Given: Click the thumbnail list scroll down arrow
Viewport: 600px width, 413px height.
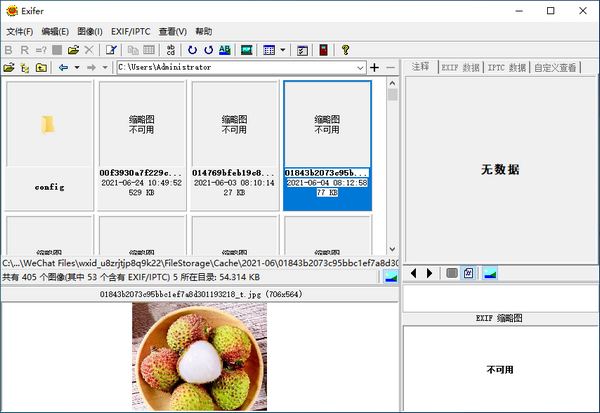Looking at the screenshot, I should (392, 249).
